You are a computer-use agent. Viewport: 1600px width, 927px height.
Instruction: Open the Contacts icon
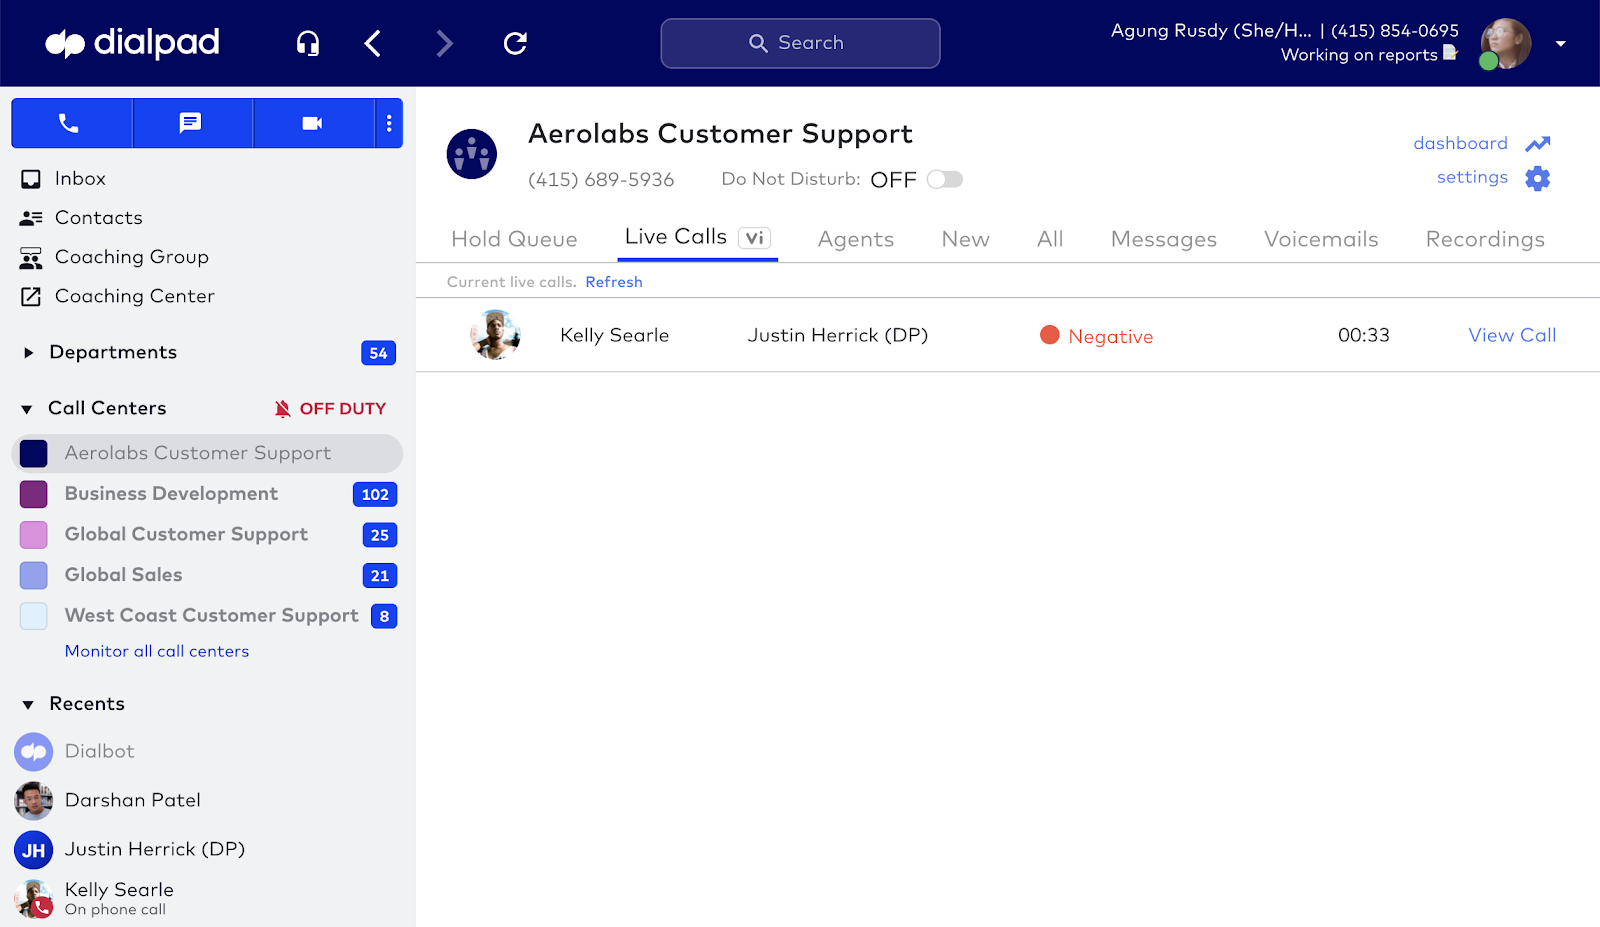[31, 218]
